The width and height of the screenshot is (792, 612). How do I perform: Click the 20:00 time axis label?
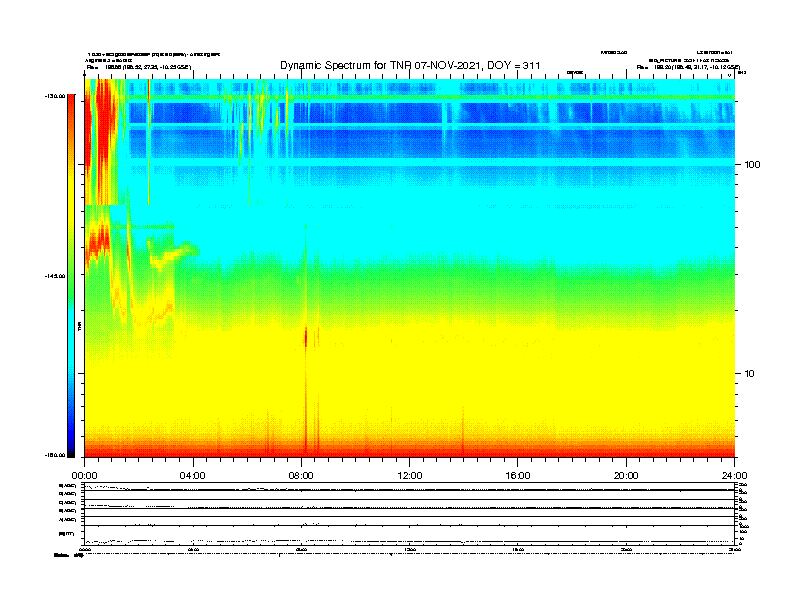tap(626, 476)
